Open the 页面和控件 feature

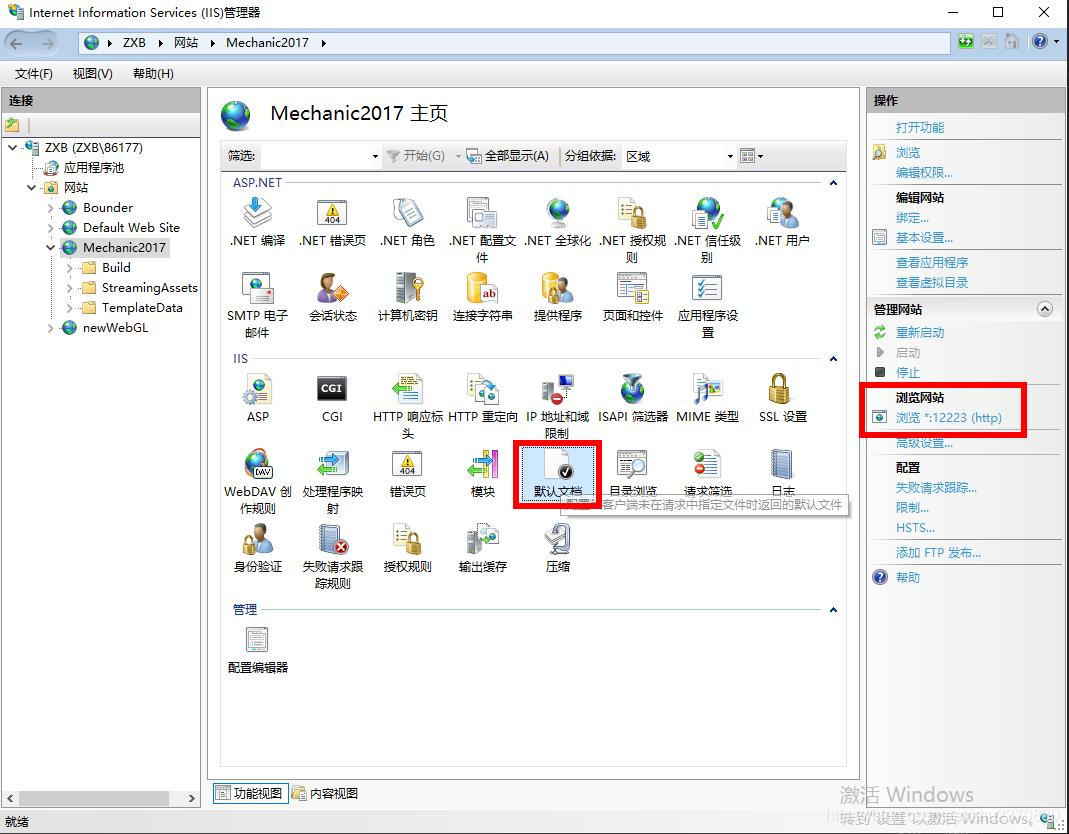pyautogui.click(x=633, y=297)
